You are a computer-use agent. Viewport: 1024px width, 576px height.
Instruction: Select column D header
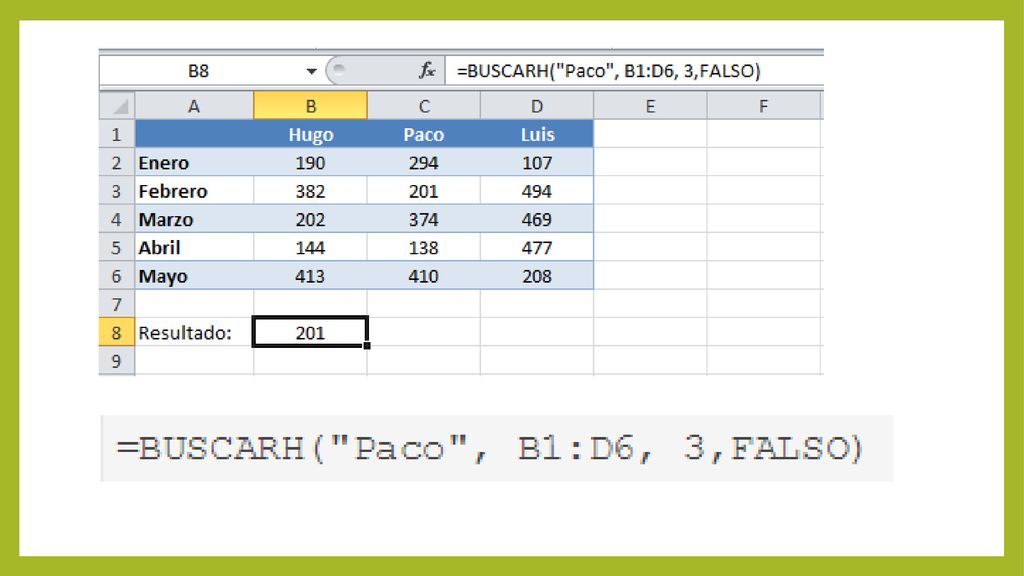point(537,106)
